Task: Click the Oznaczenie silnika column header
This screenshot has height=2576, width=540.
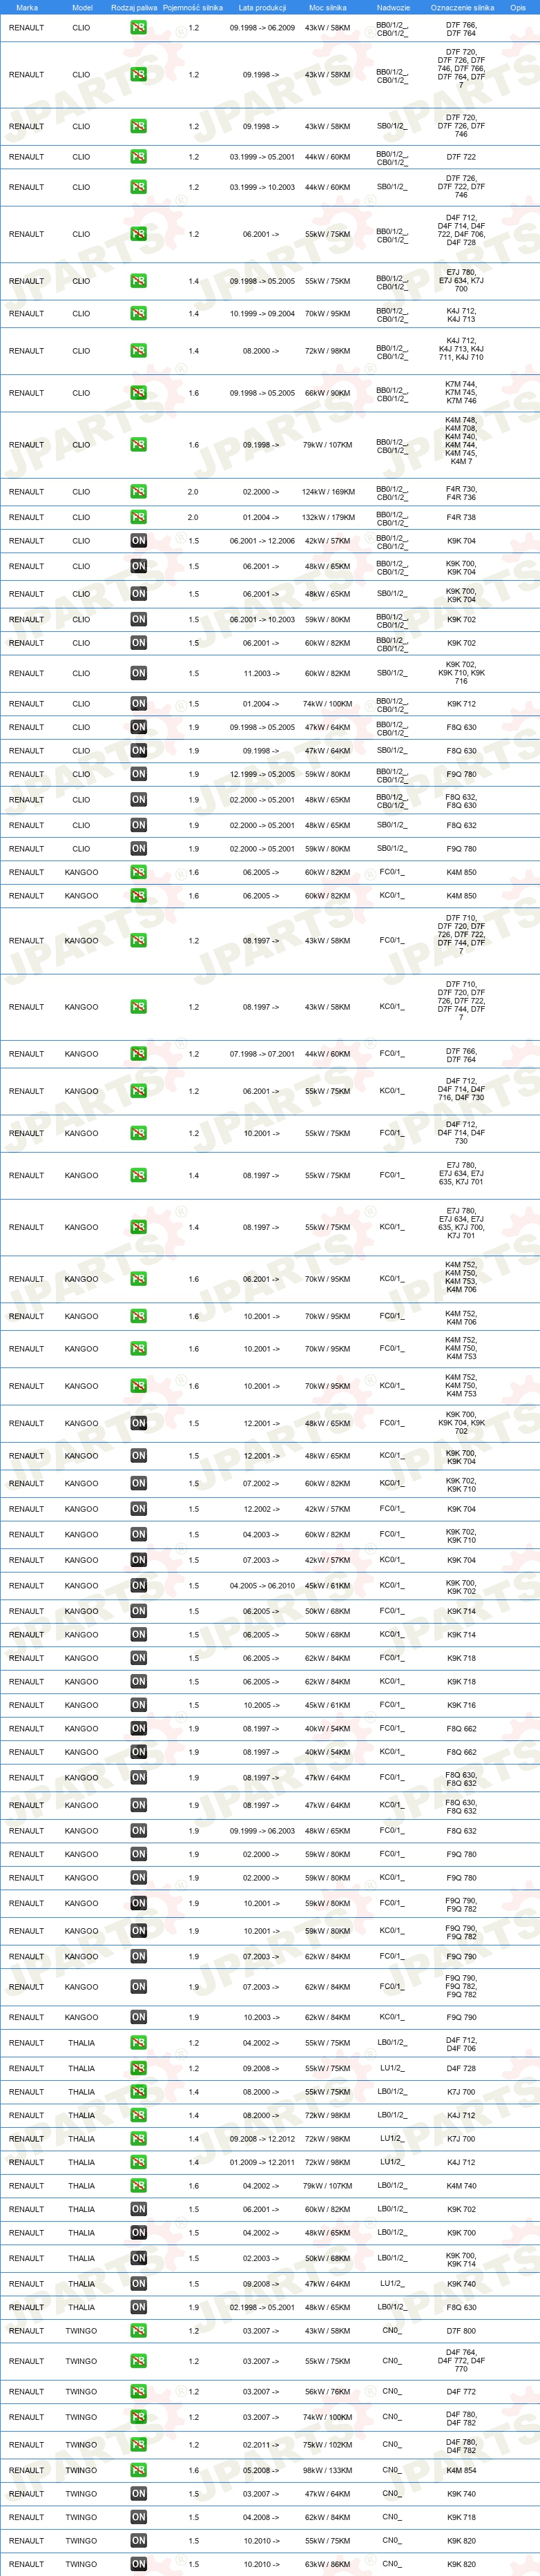Action: click(462, 7)
